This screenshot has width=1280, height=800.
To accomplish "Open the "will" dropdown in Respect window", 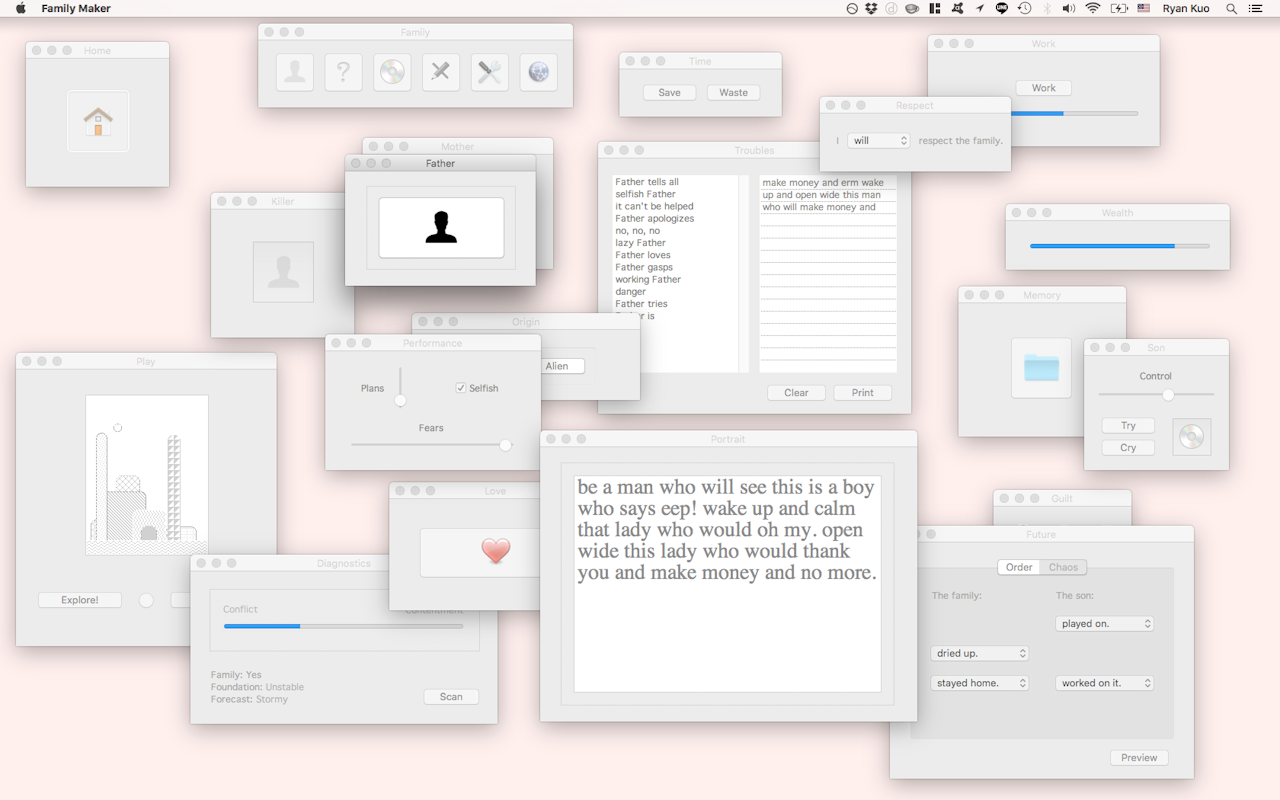I will 878,141.
